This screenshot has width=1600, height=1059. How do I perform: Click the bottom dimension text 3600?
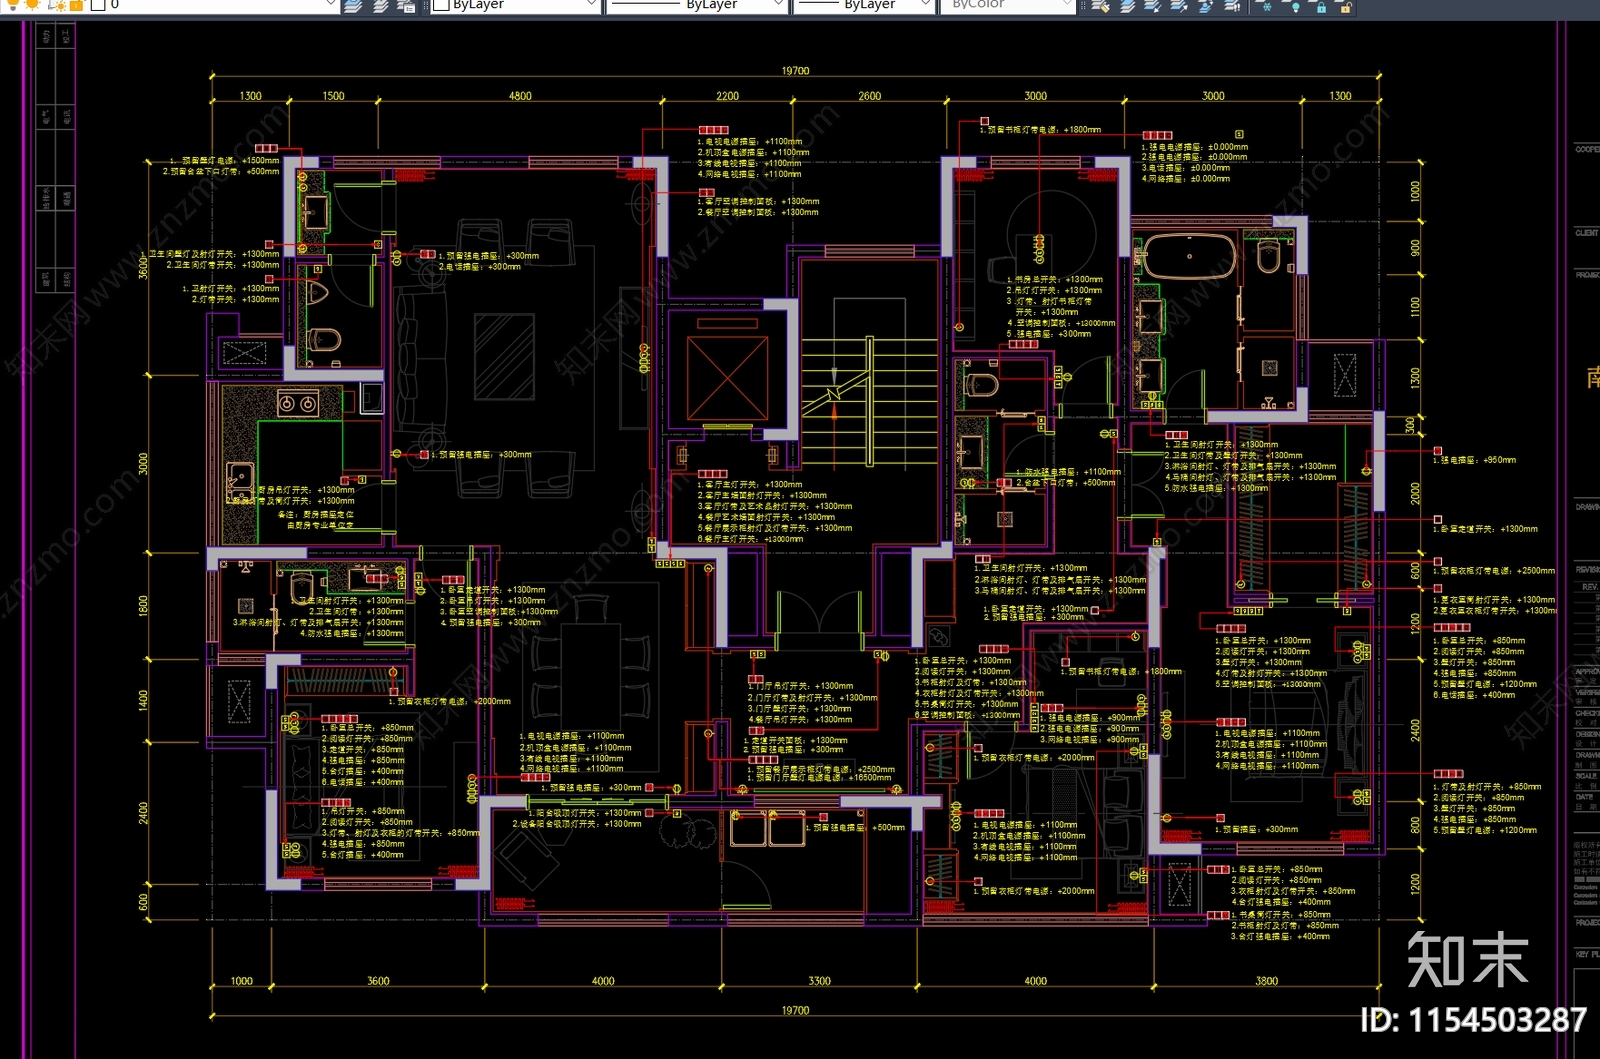click(x=378, y=981)
